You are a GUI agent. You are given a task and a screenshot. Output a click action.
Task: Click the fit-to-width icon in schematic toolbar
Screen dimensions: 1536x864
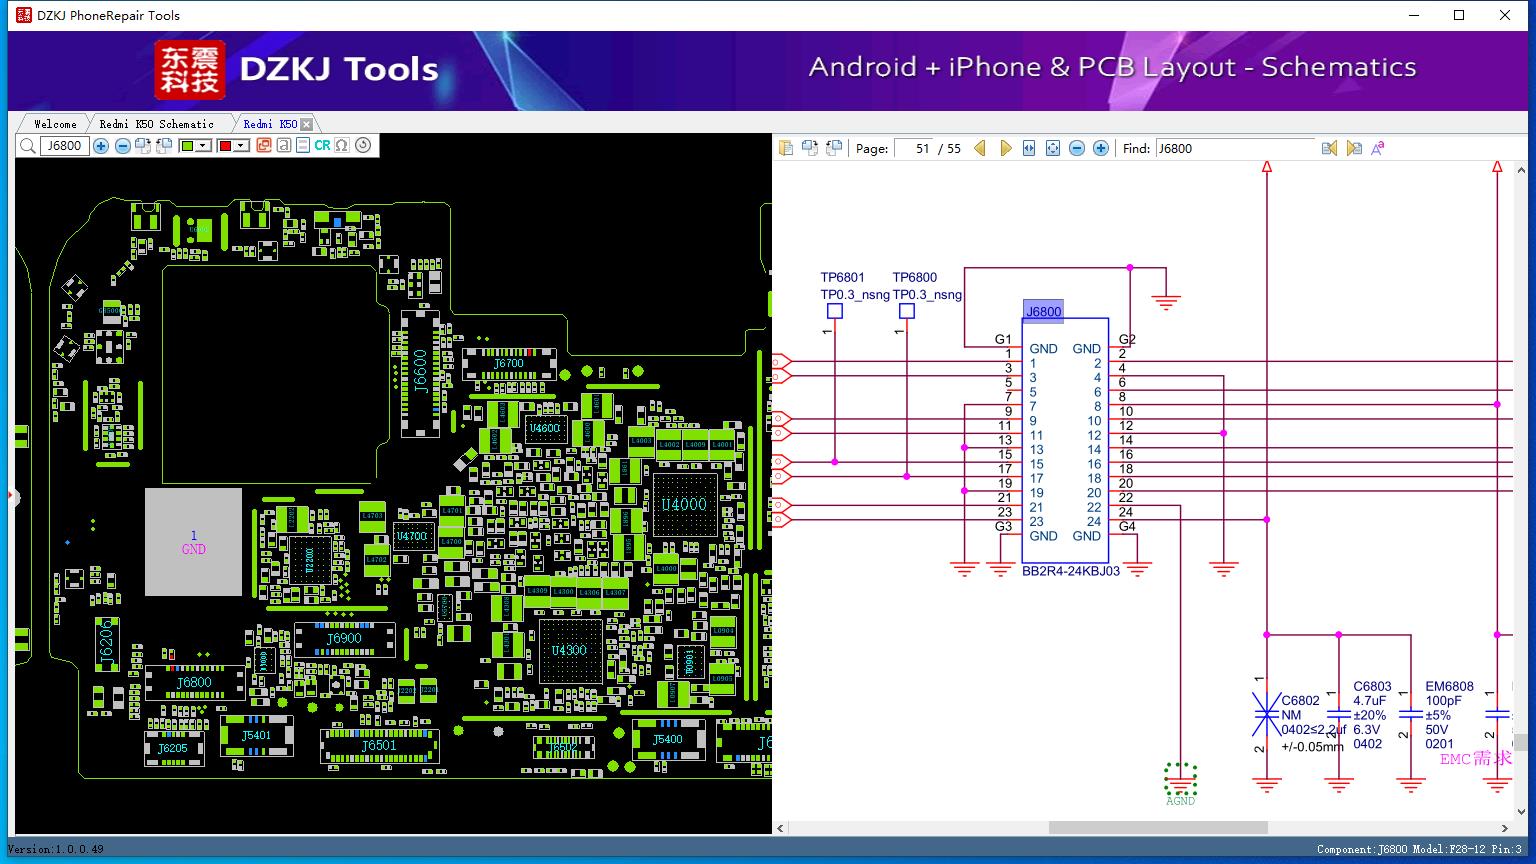click(x=1027, y=148)
